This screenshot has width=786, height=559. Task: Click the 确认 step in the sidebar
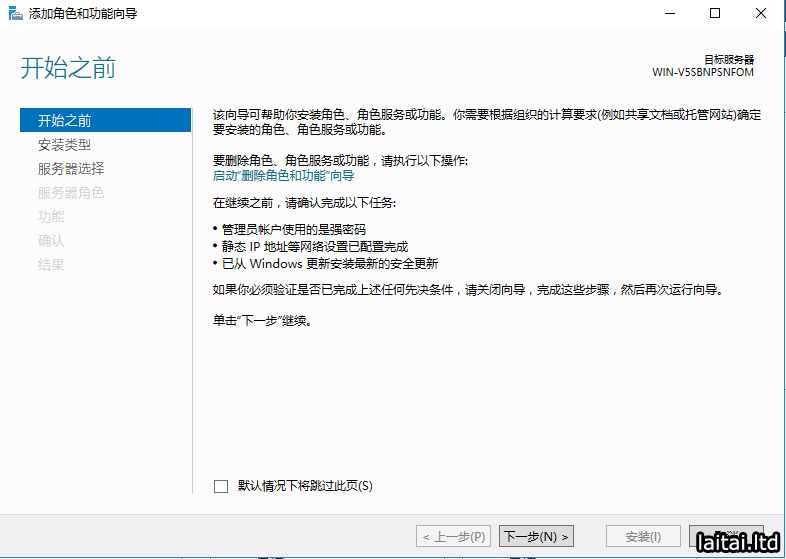51,241
